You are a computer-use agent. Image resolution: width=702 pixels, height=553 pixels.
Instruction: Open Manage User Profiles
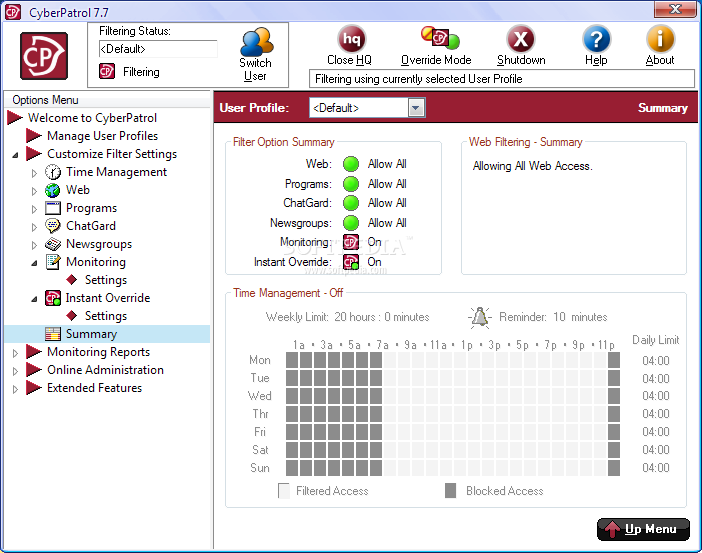click(x=102, y=136)
